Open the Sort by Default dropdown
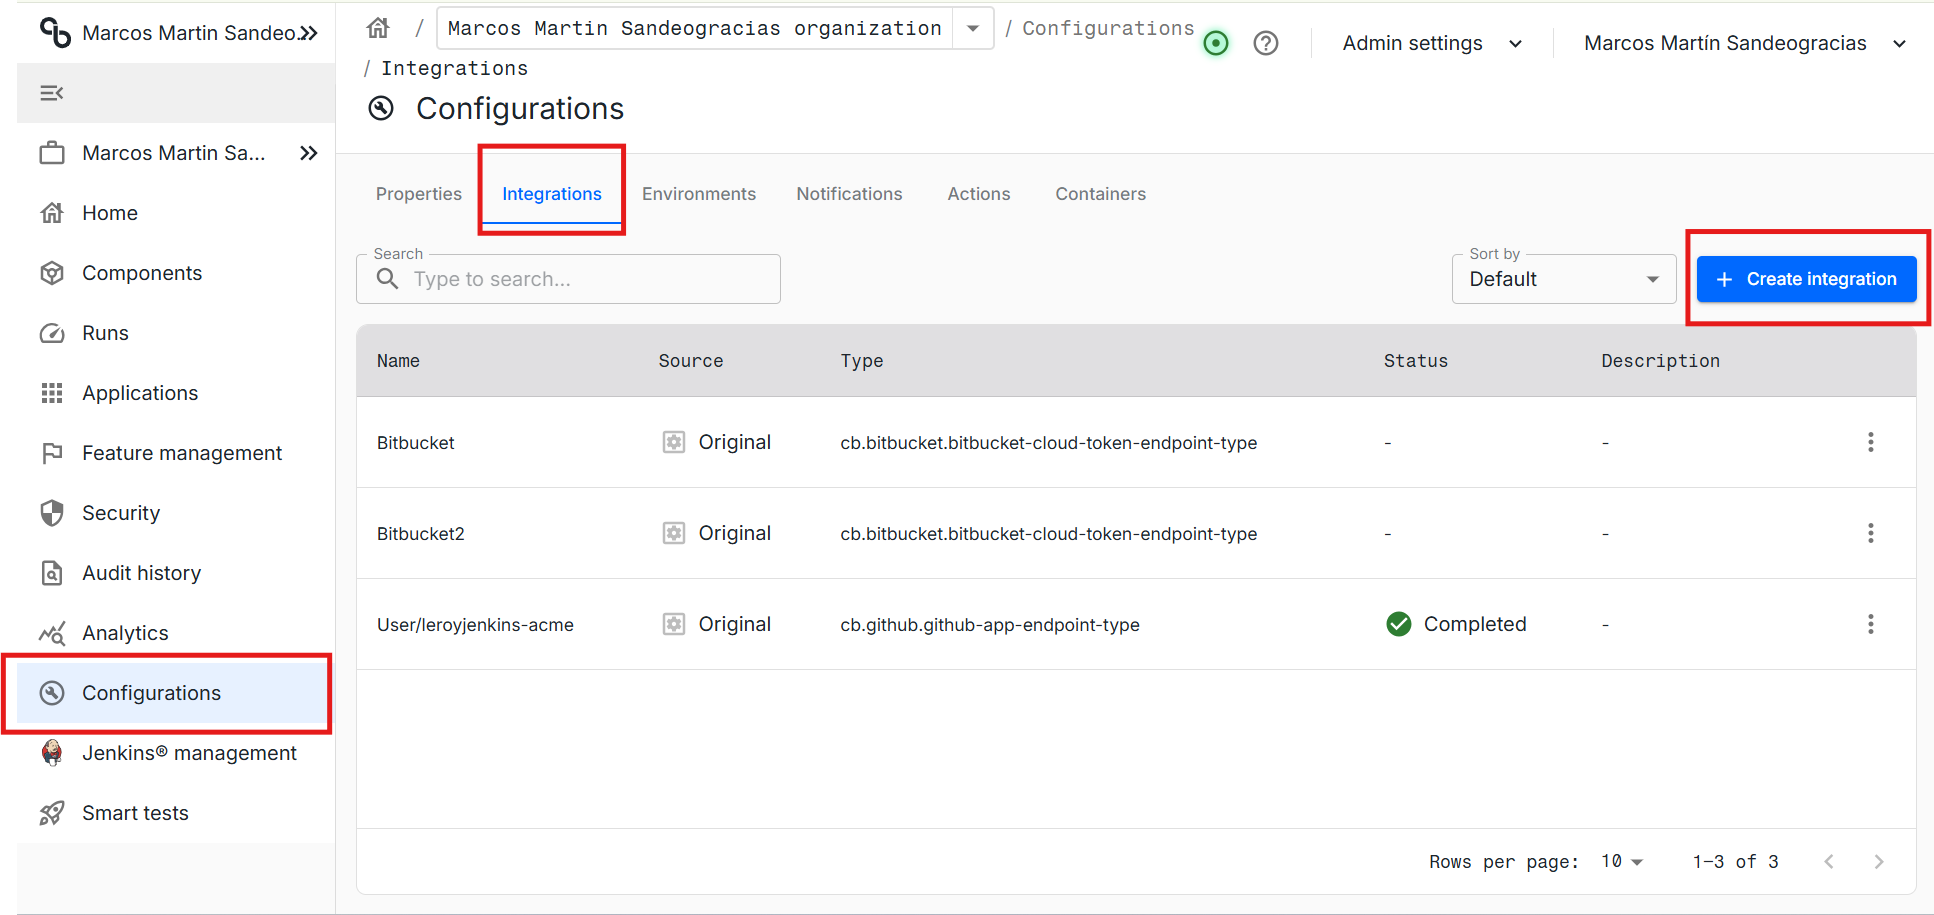 [1563, 279]
